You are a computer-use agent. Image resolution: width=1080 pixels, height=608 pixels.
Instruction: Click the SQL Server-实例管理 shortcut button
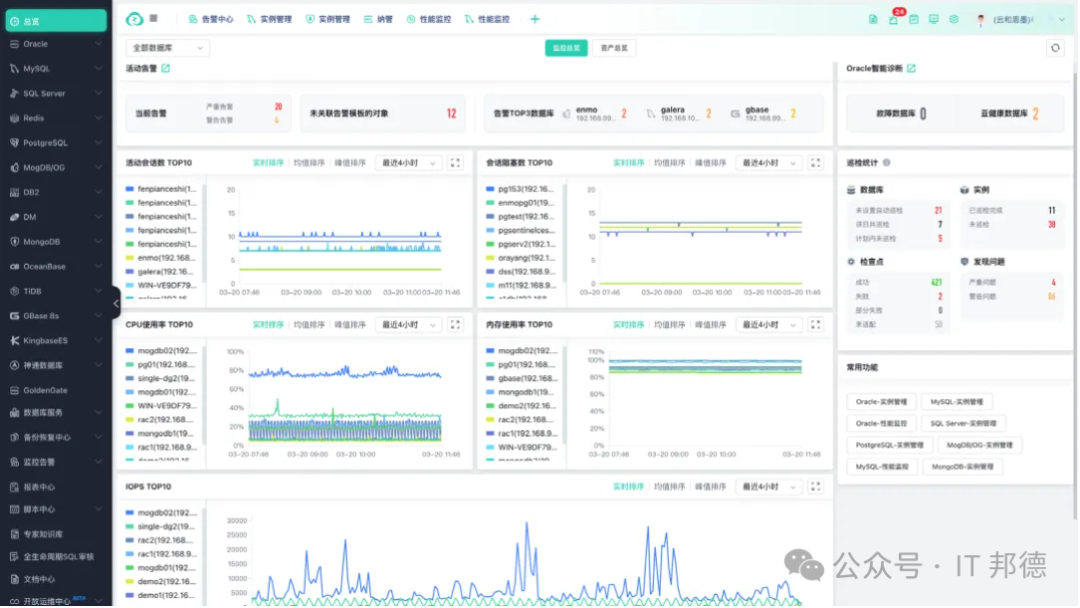[x=962, y=423]
